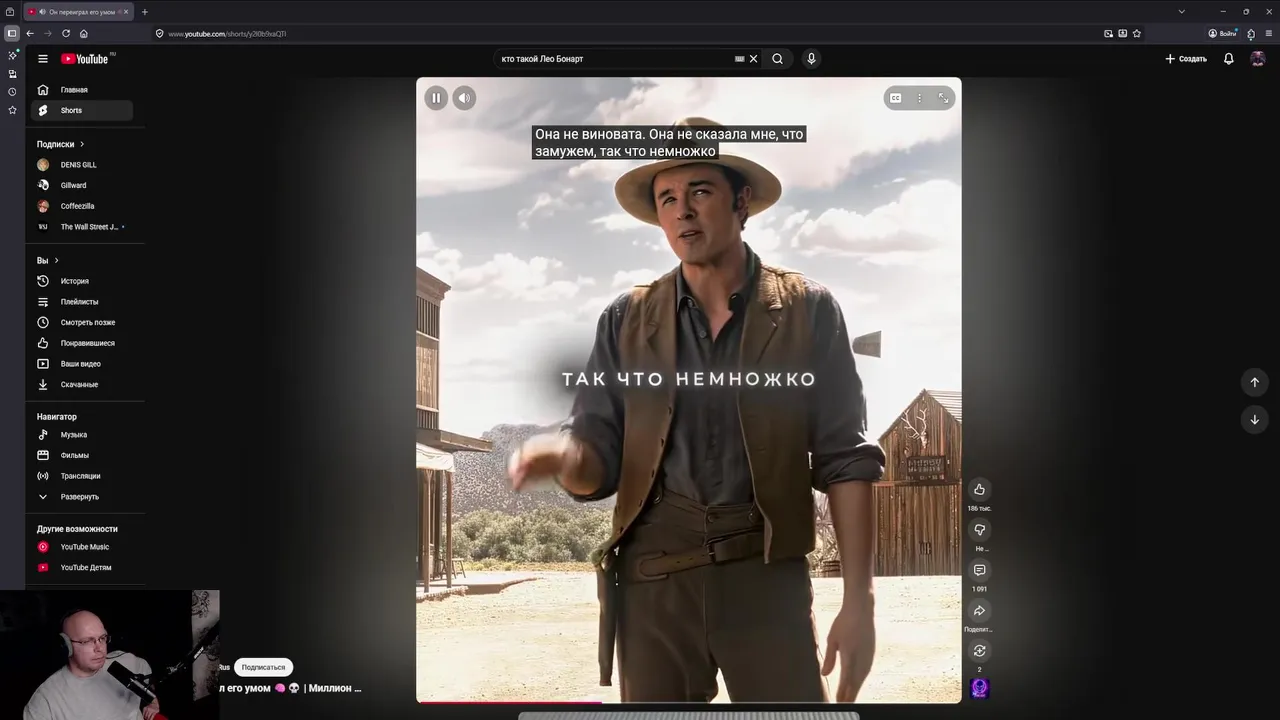1280x720 pixels.
Task: View site security shield information
Action: 159,34
